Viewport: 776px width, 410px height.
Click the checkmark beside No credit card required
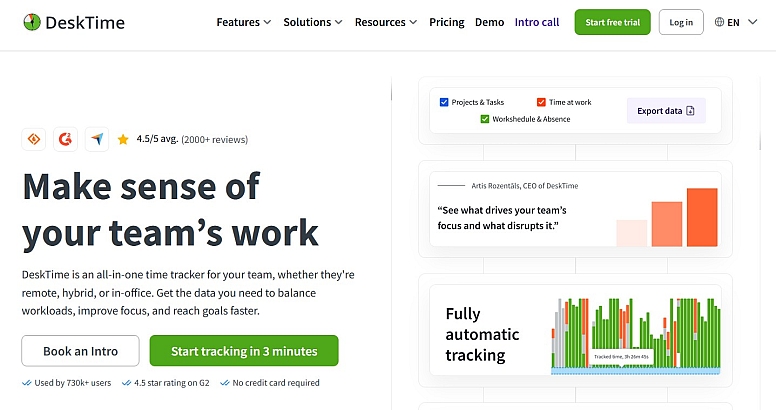(225, 383)
